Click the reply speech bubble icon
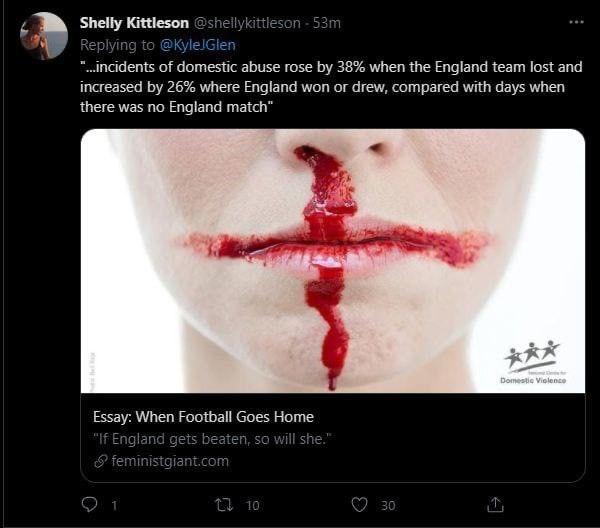The image size is (600, 528). point(90,505)
